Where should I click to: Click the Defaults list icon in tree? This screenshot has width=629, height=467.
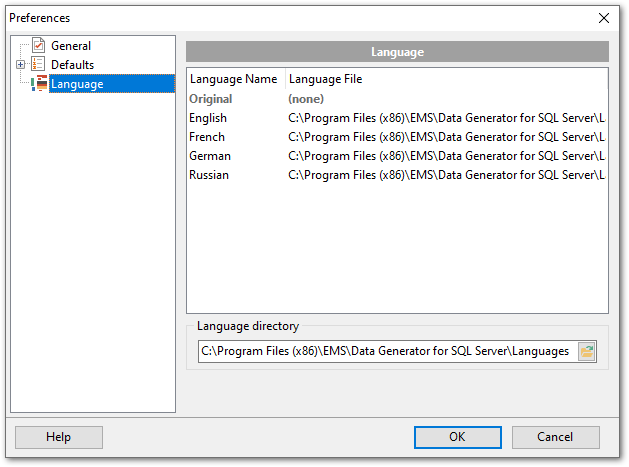click(39, 65)
